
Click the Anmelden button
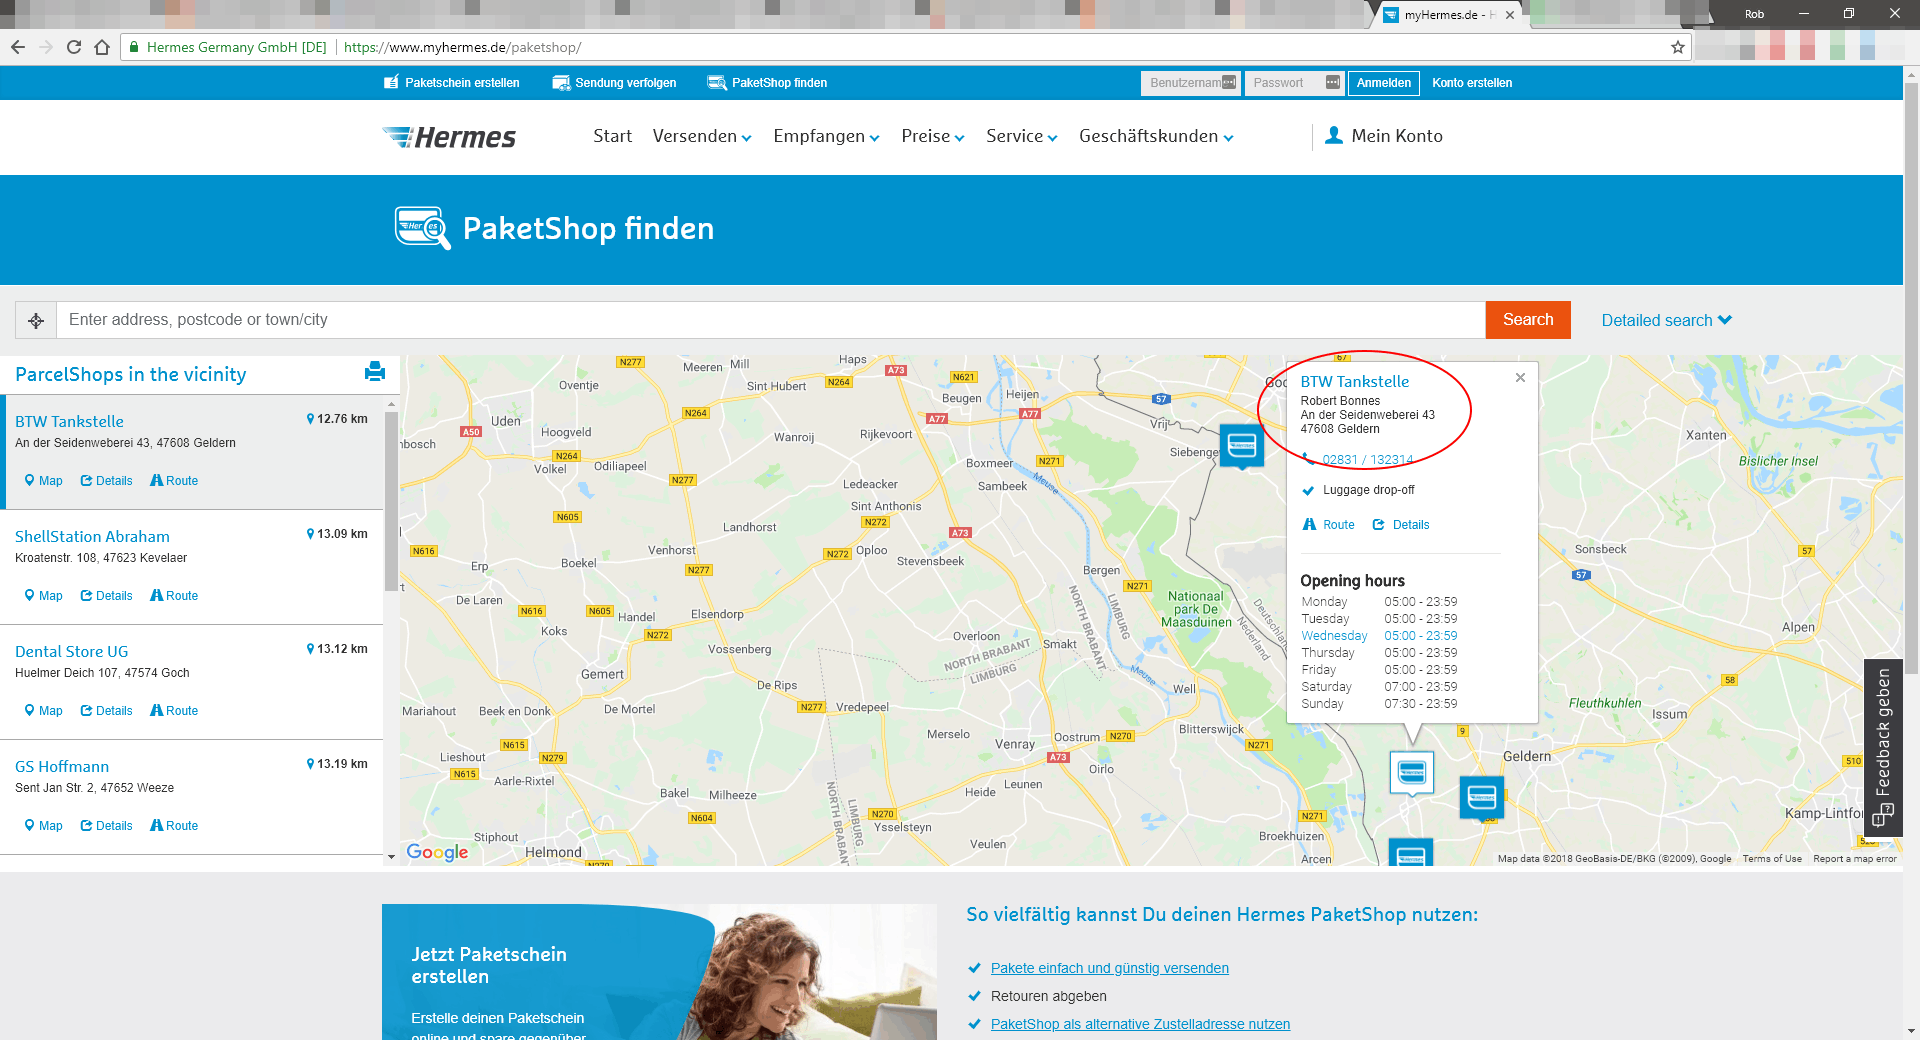(1384, 83)
